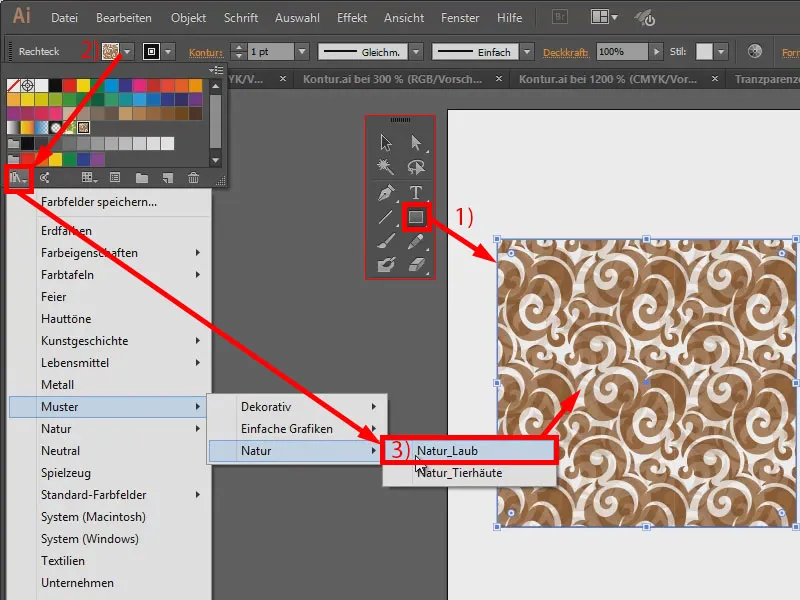800x600 pixels.
Task: Select the None swatch with red slash
Action: [x=13, y=85]
